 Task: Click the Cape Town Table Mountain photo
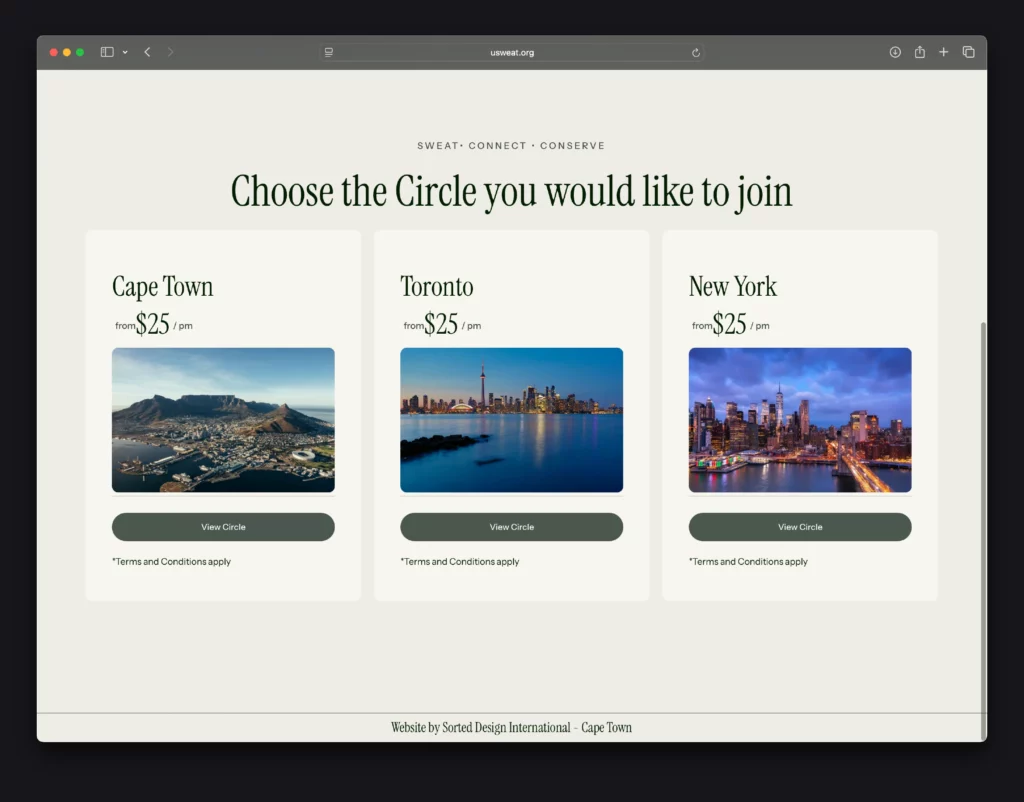(x=223, y=420)
